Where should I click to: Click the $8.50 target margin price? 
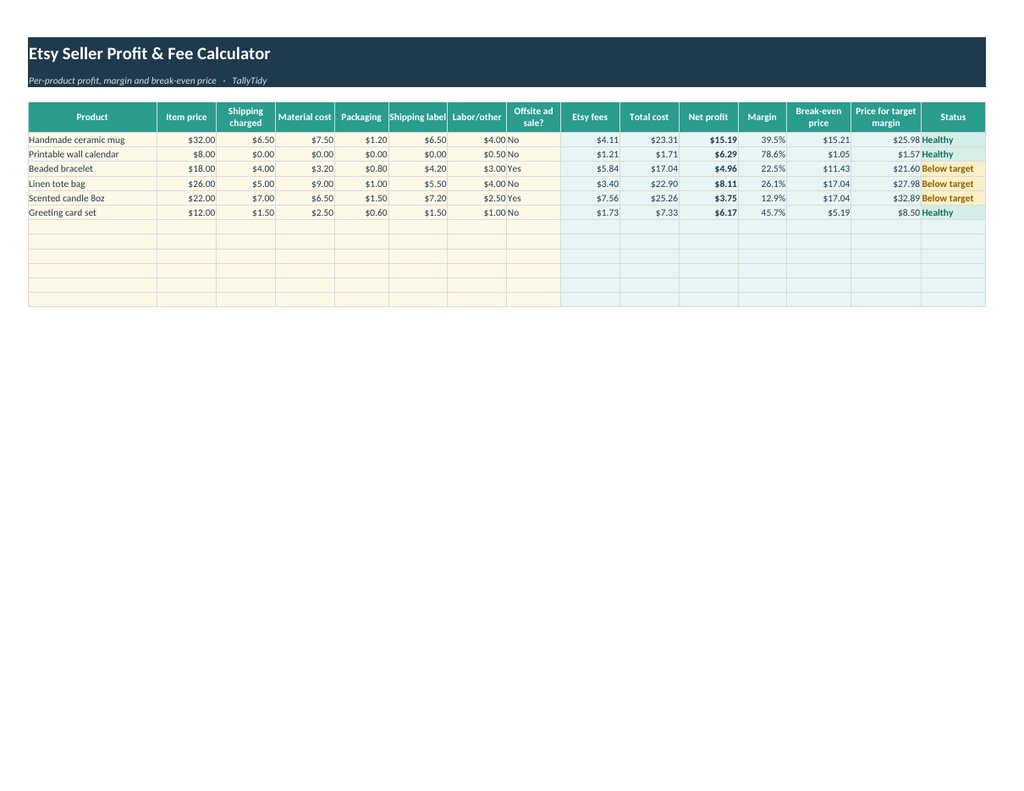click(886, 212)
